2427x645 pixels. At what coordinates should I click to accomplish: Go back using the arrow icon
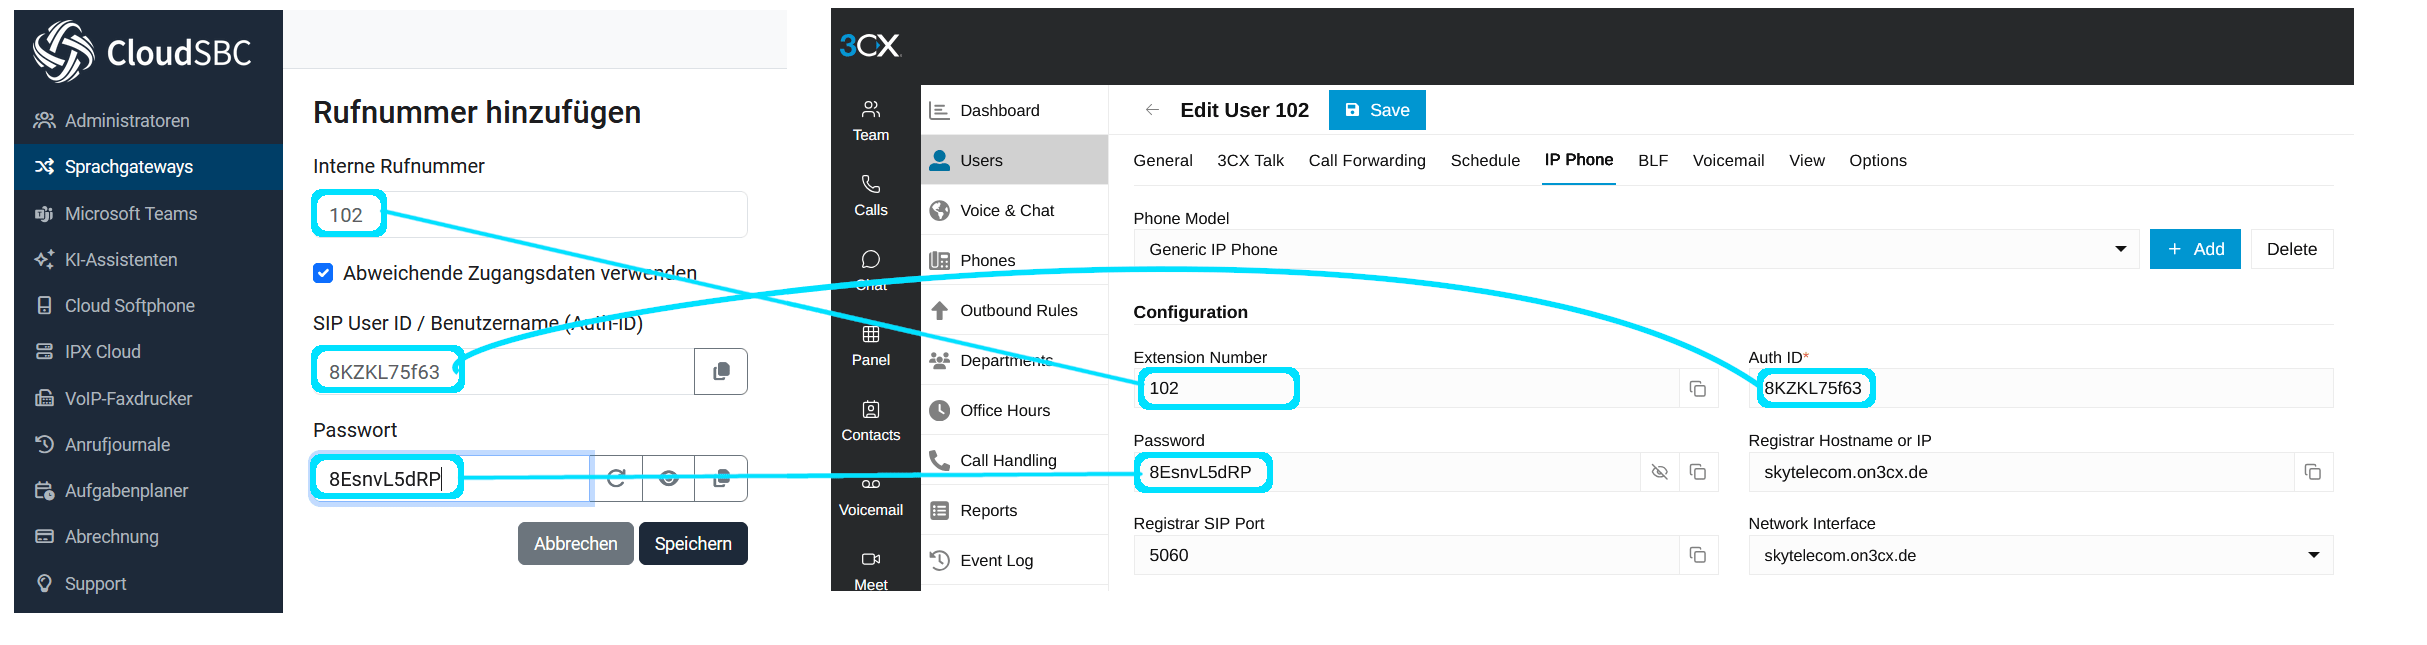pos(1152,110)
